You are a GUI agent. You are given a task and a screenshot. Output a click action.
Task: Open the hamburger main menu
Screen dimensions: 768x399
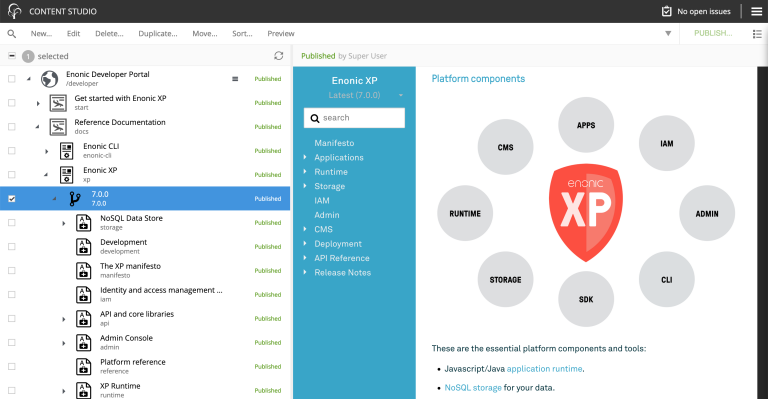coord(757,11)
